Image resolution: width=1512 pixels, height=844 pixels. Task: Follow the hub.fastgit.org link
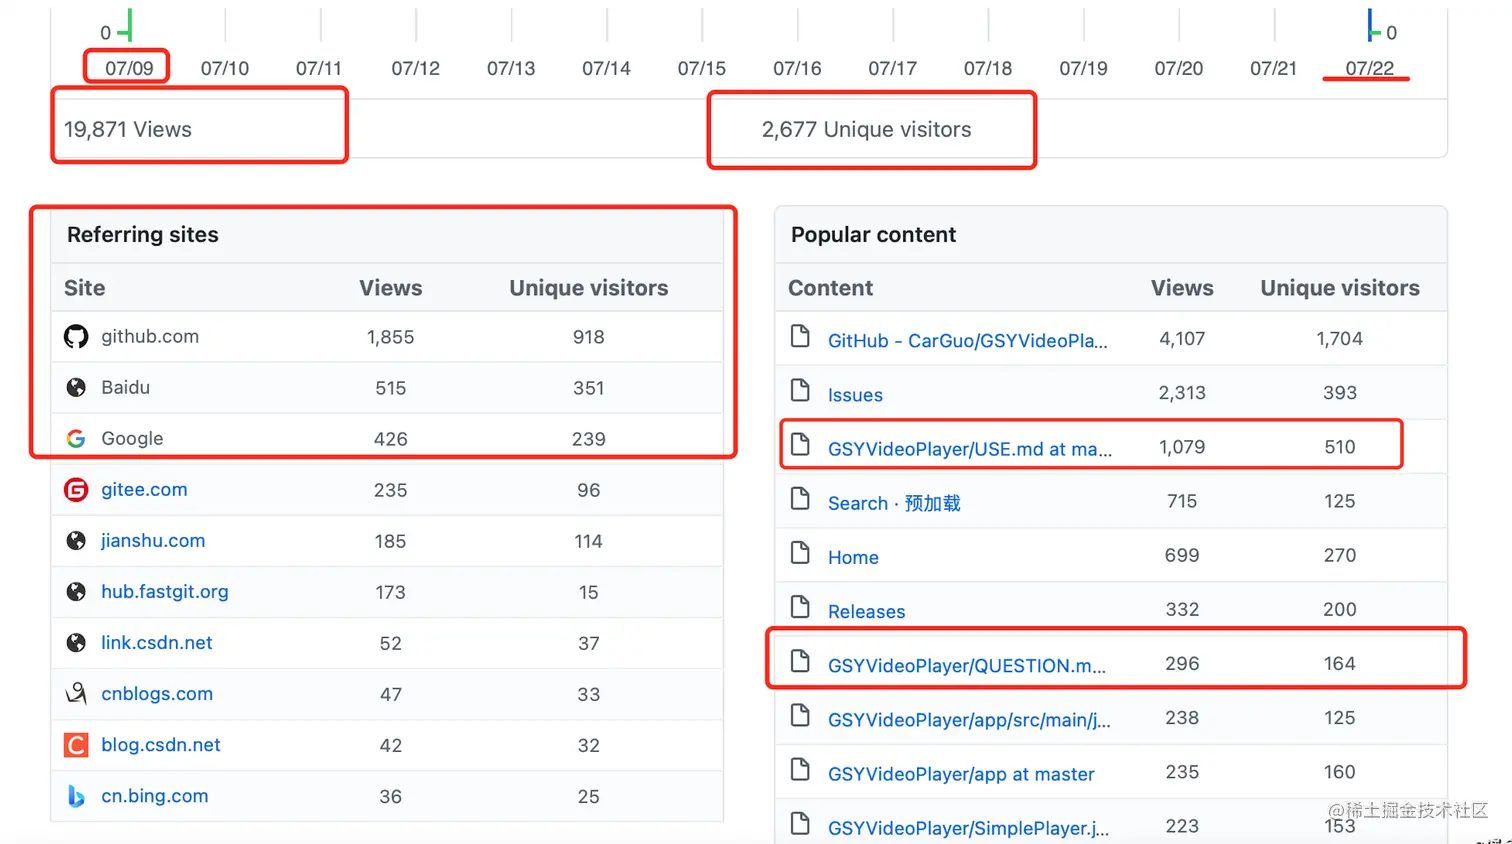pos(165,592)
